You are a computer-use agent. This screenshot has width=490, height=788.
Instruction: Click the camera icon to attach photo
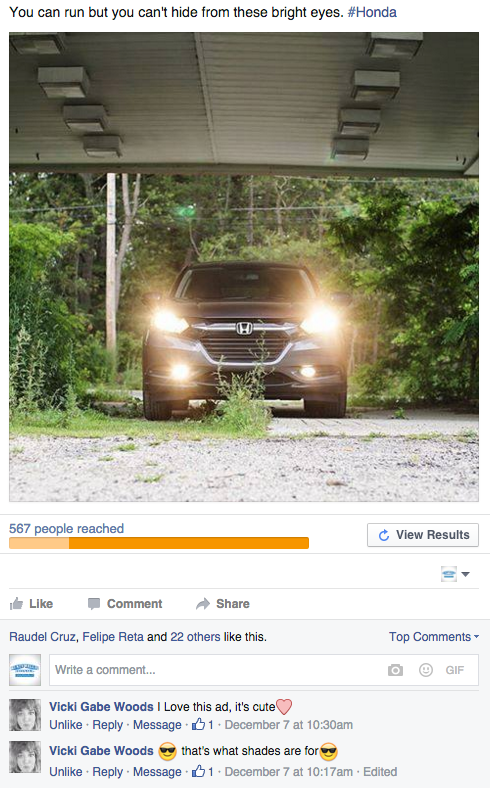(395, 670)
